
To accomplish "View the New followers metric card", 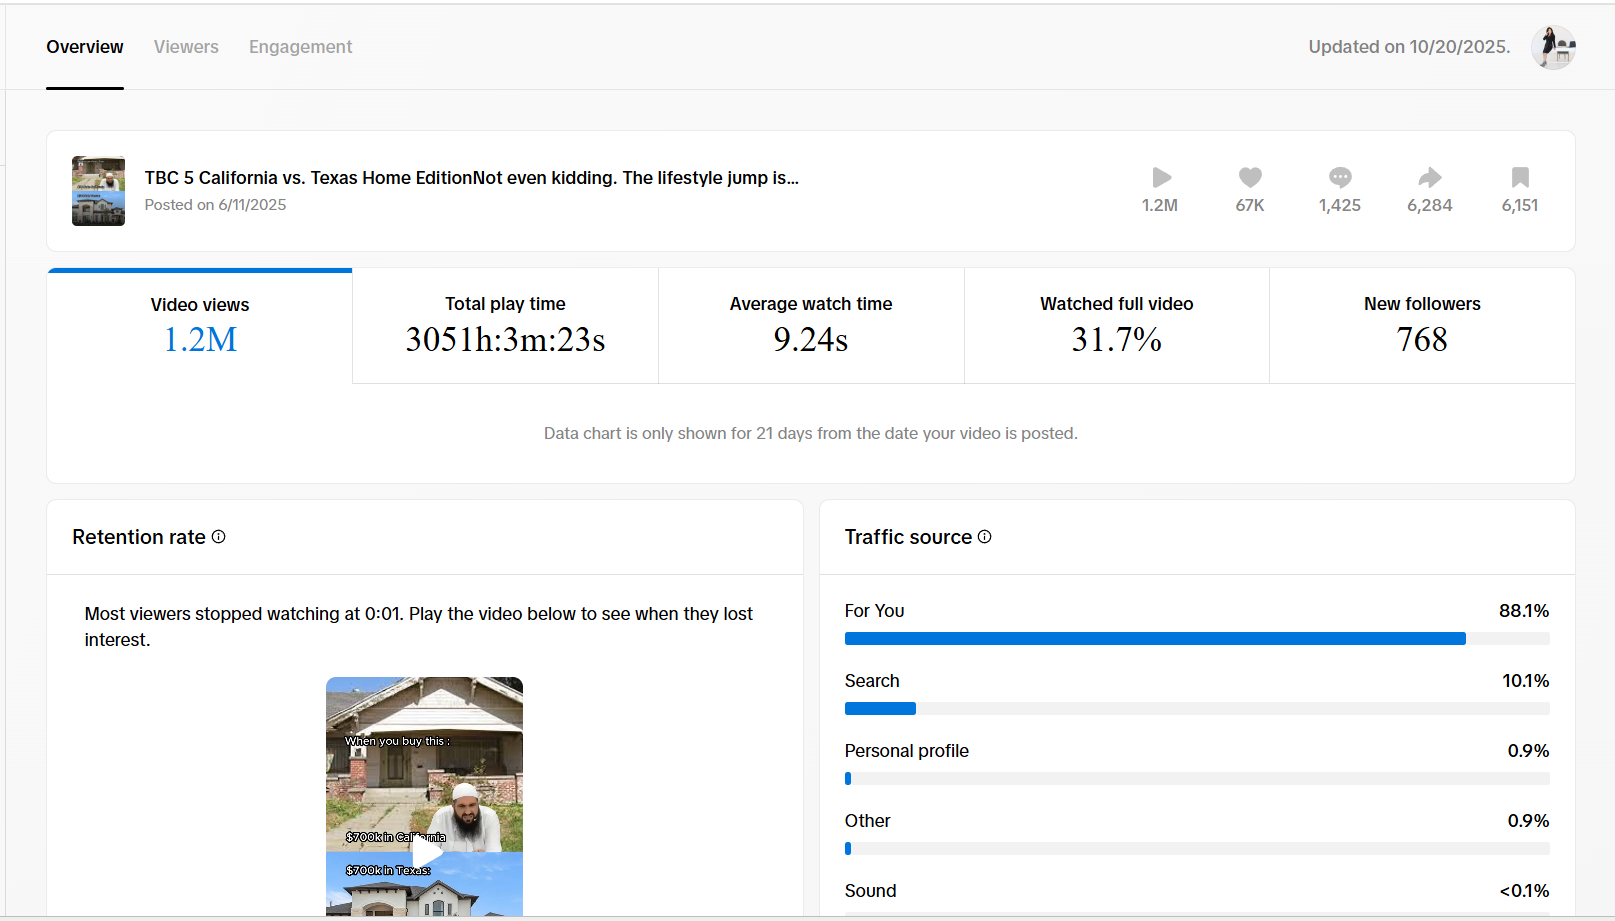I will [x=1422, y=326].
